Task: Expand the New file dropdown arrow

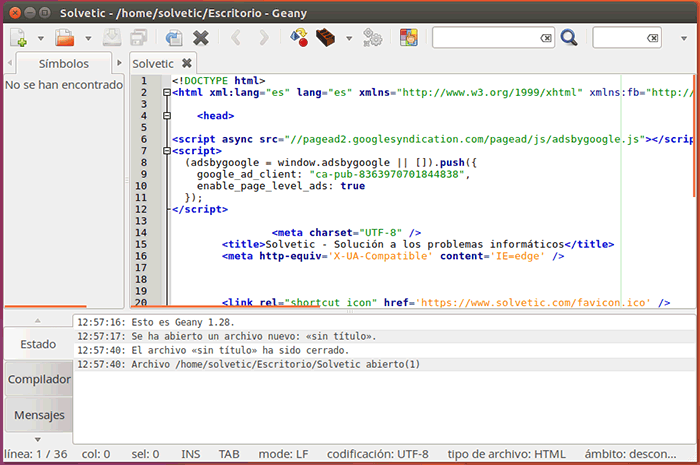Action: [40, 39]
